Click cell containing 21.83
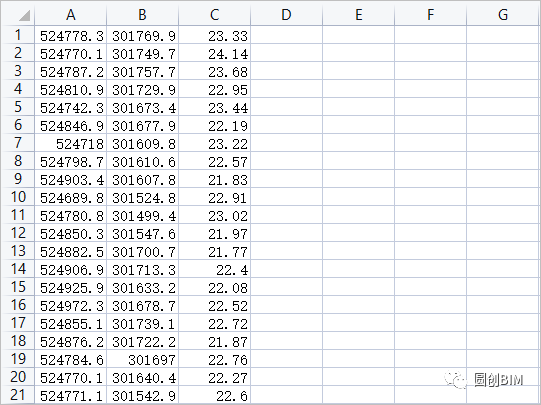This screenshot has height=405, width=541. tap(215, 179)
